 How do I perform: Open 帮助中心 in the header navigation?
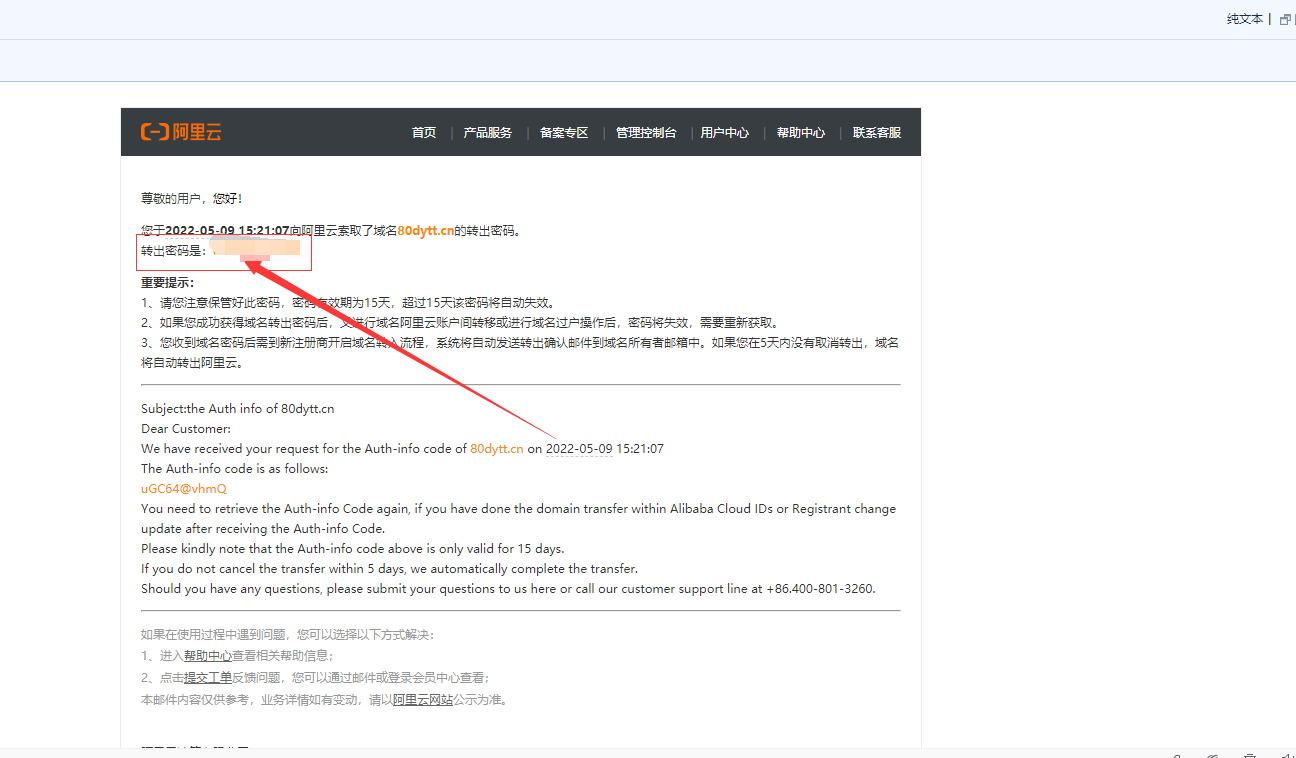(x=801, y=133)
